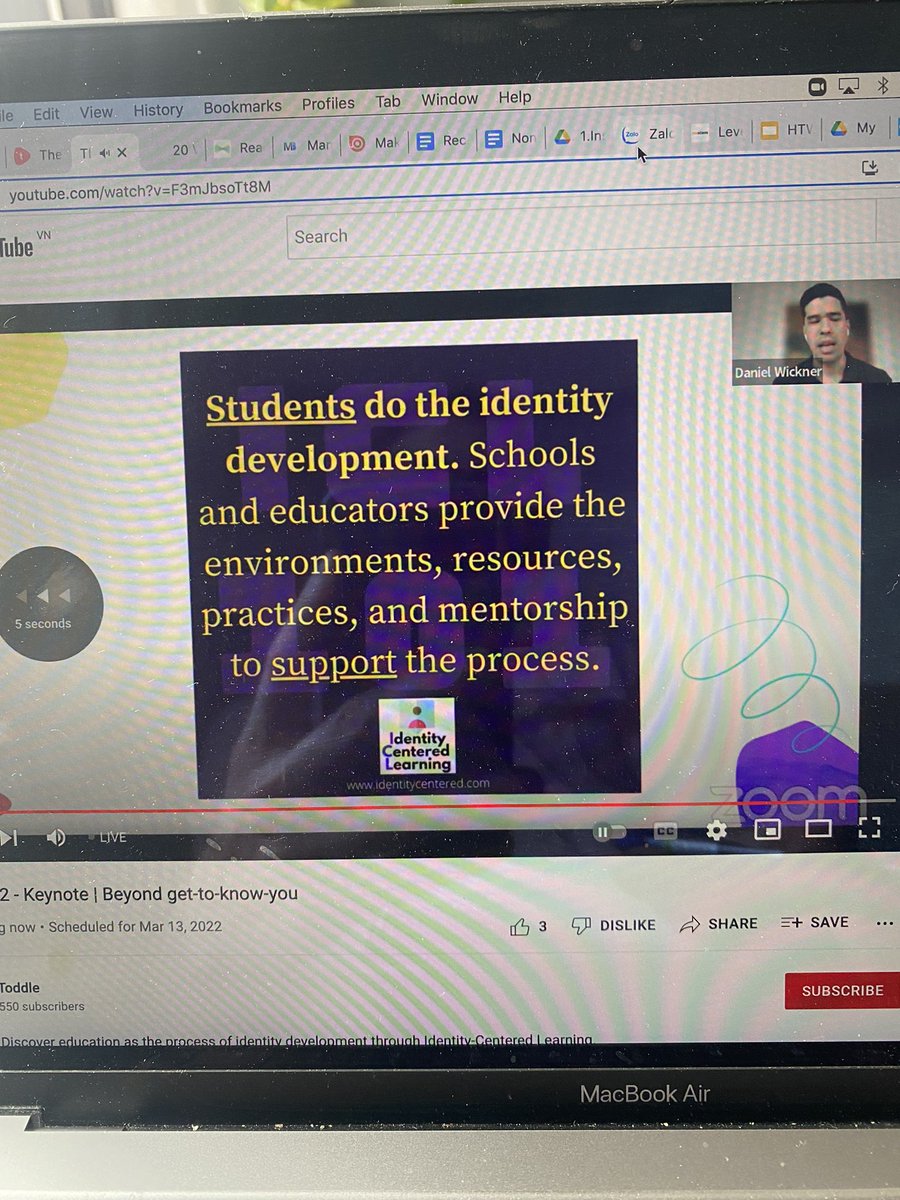Viewport: 900px width, 1200px height.
Task: Click the DISLIKE button
Action: click(x=613, y=925)
